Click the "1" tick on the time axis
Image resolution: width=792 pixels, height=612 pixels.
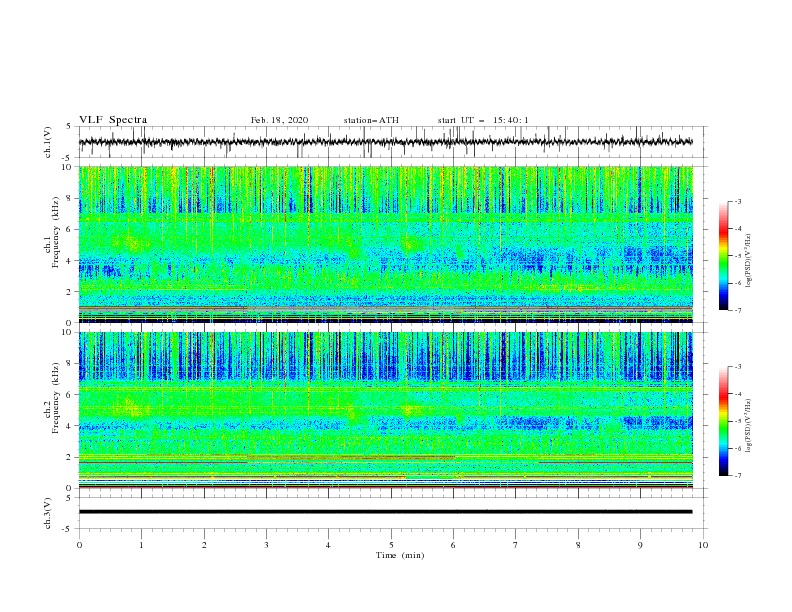pos(141,545)
